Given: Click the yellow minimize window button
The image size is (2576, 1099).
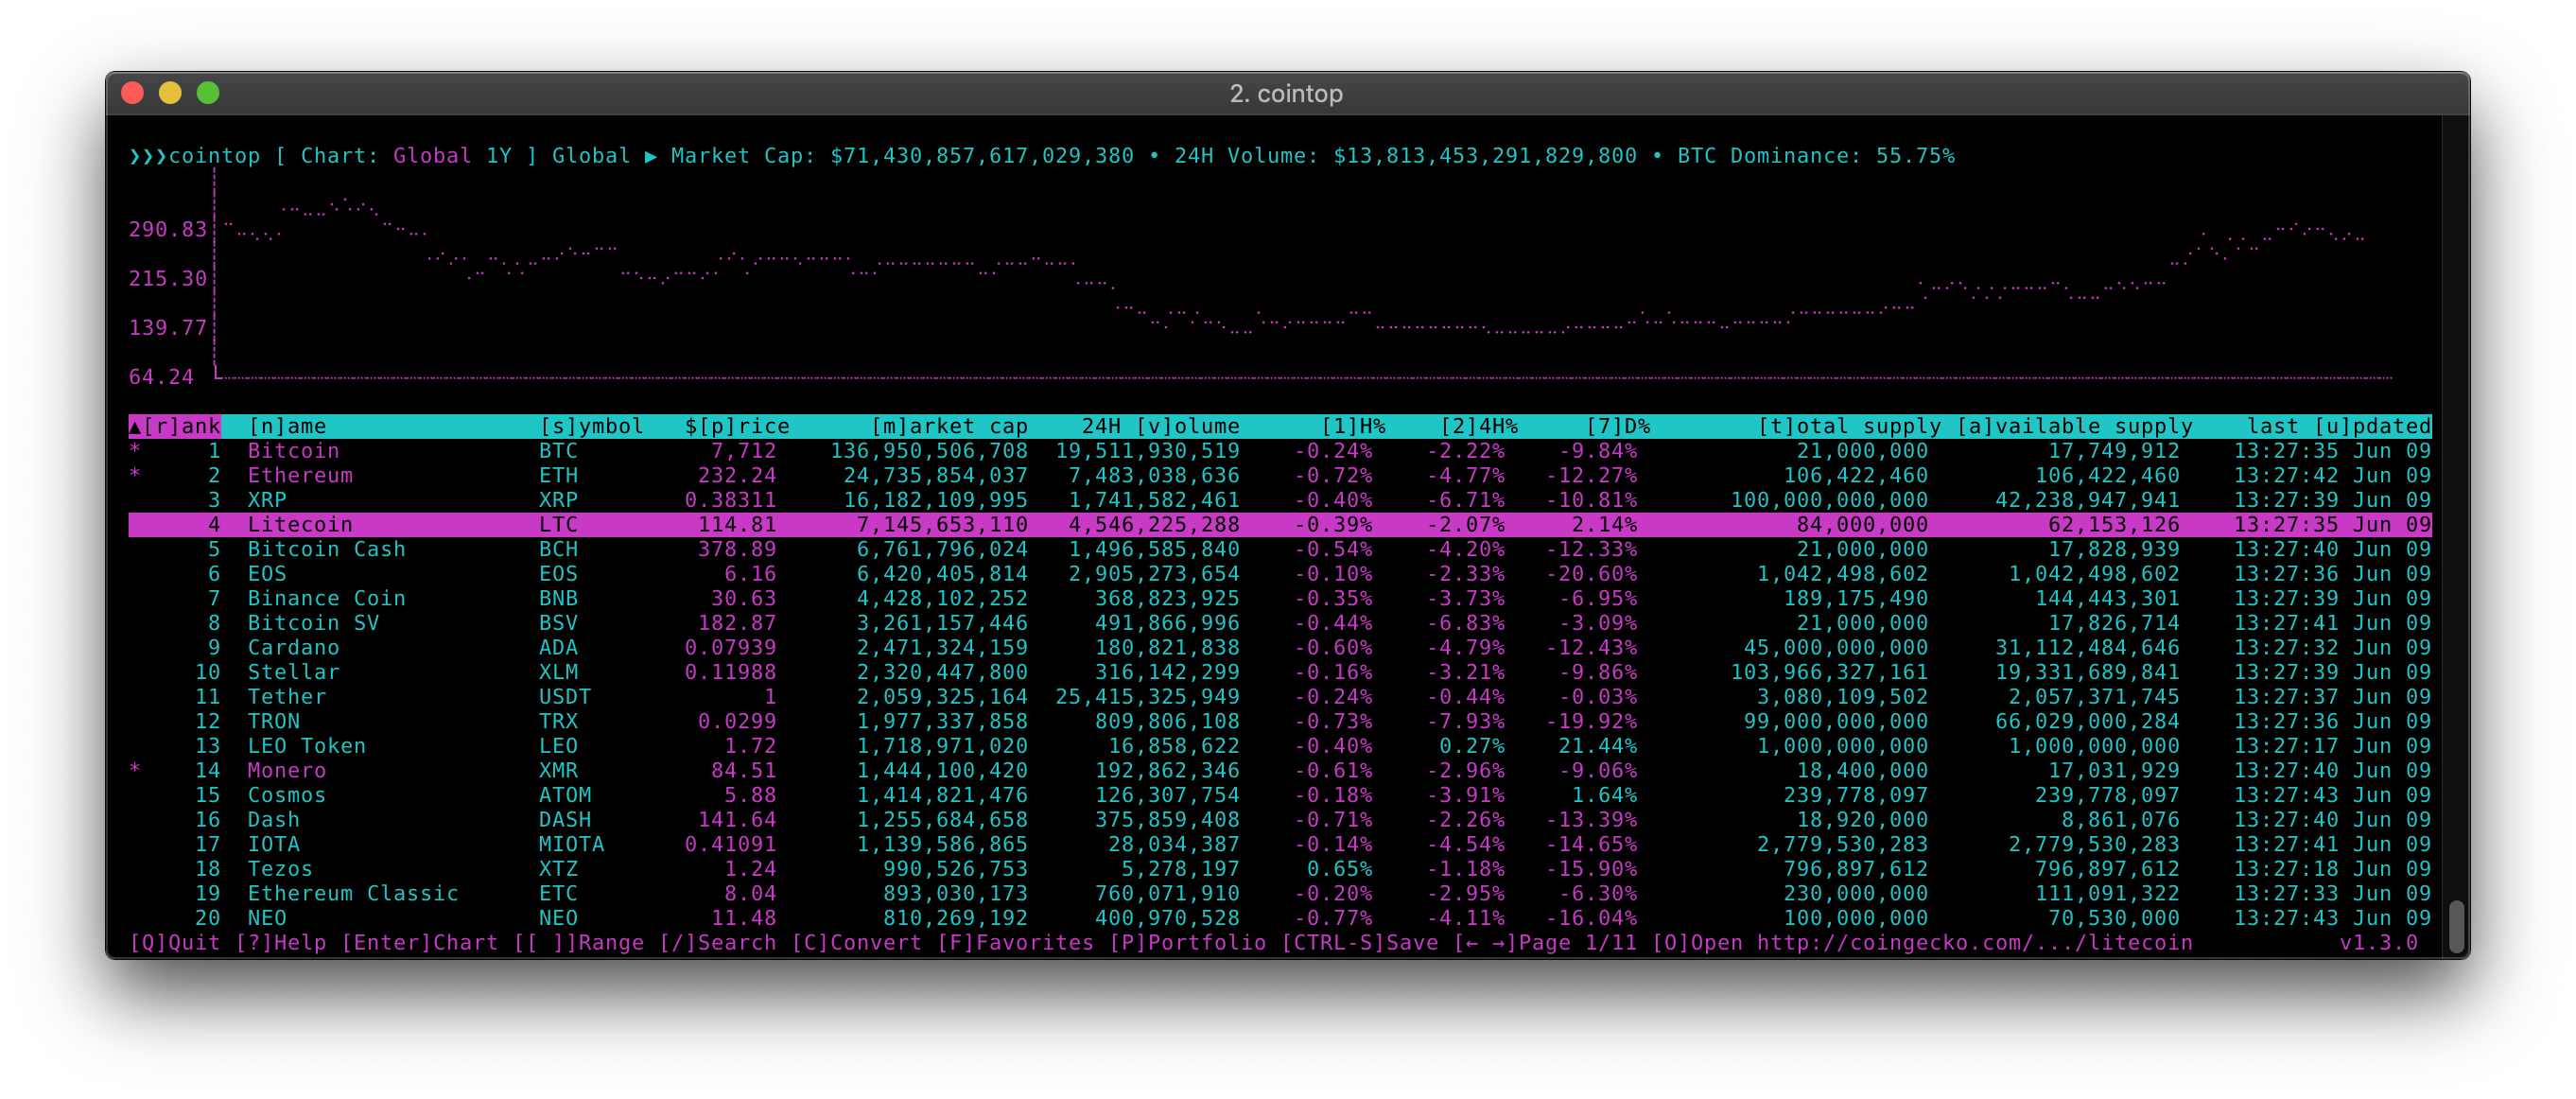Looking at the screenshot, I should pyautogui.click(x=170, y=93).
